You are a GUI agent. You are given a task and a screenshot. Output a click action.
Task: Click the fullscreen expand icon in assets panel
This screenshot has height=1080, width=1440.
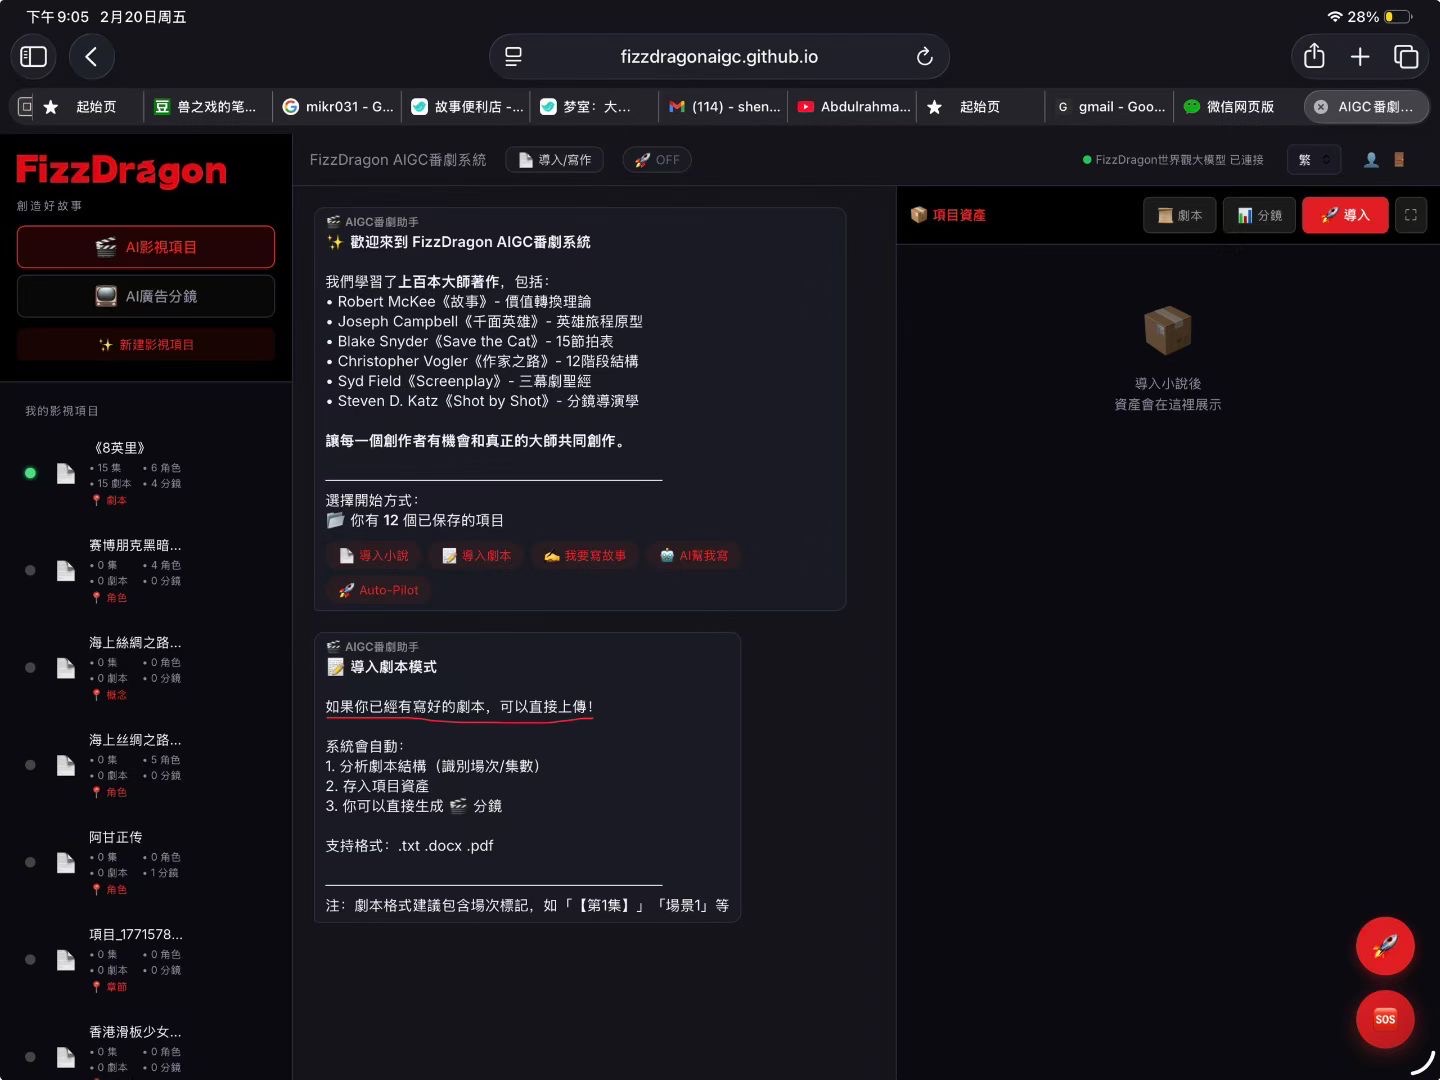point(1410,215)
